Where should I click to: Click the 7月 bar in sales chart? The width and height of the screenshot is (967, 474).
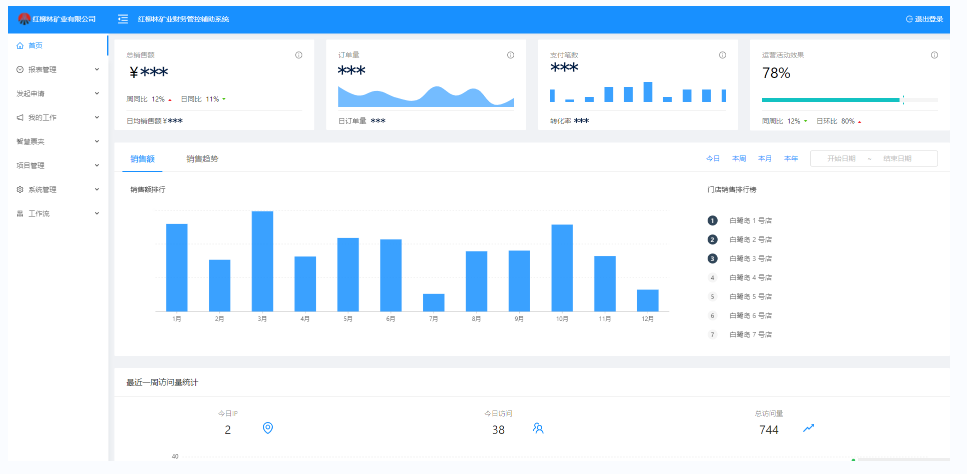[434, 303]
